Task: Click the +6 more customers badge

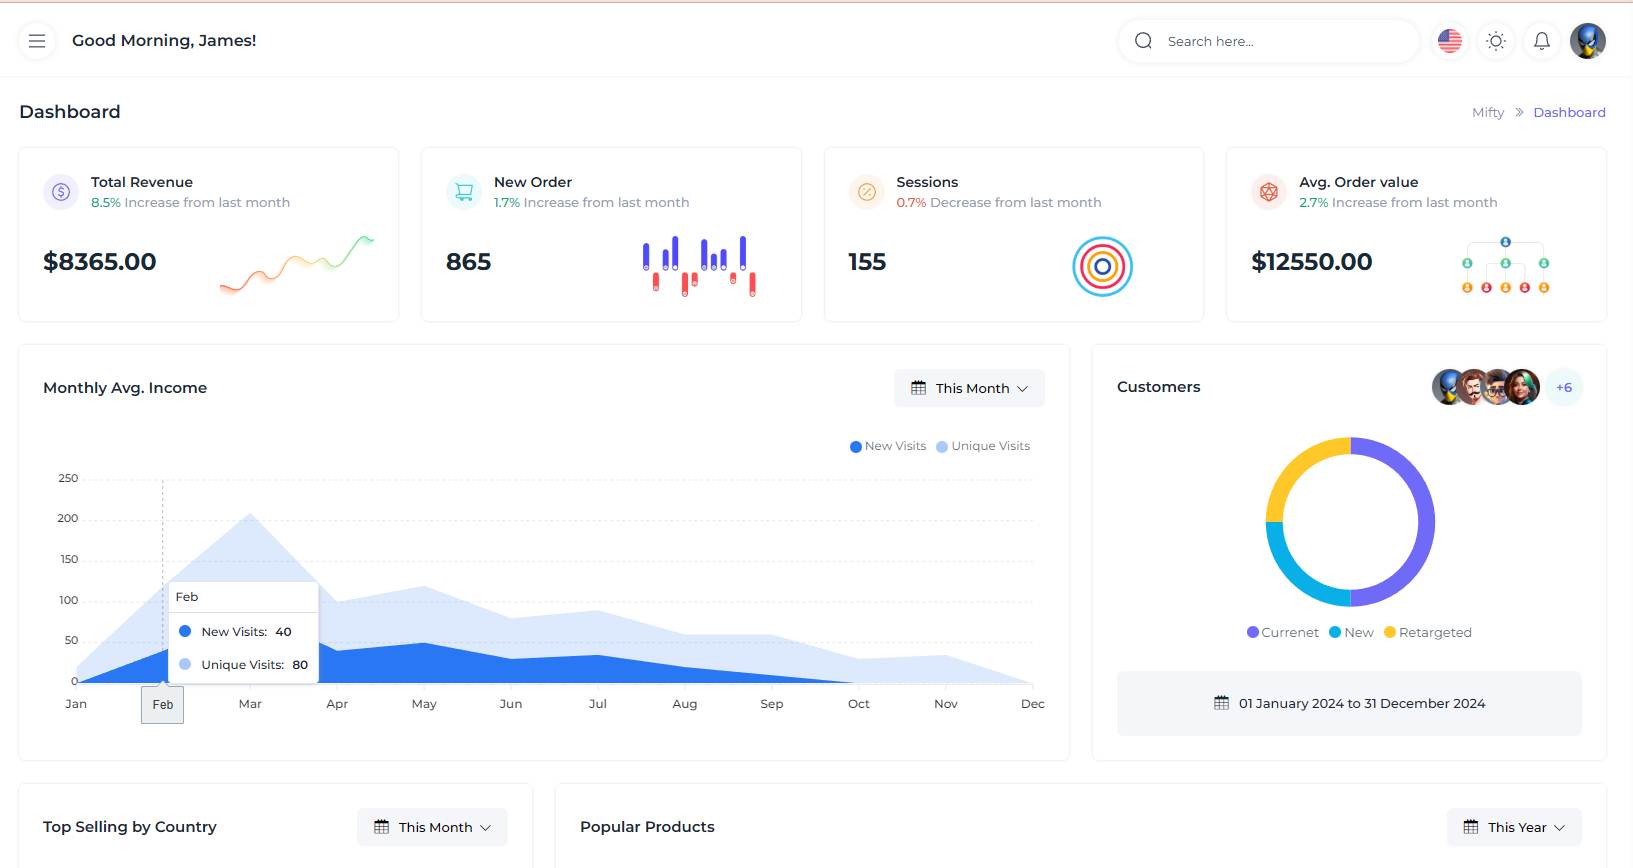Action: 1564,388
